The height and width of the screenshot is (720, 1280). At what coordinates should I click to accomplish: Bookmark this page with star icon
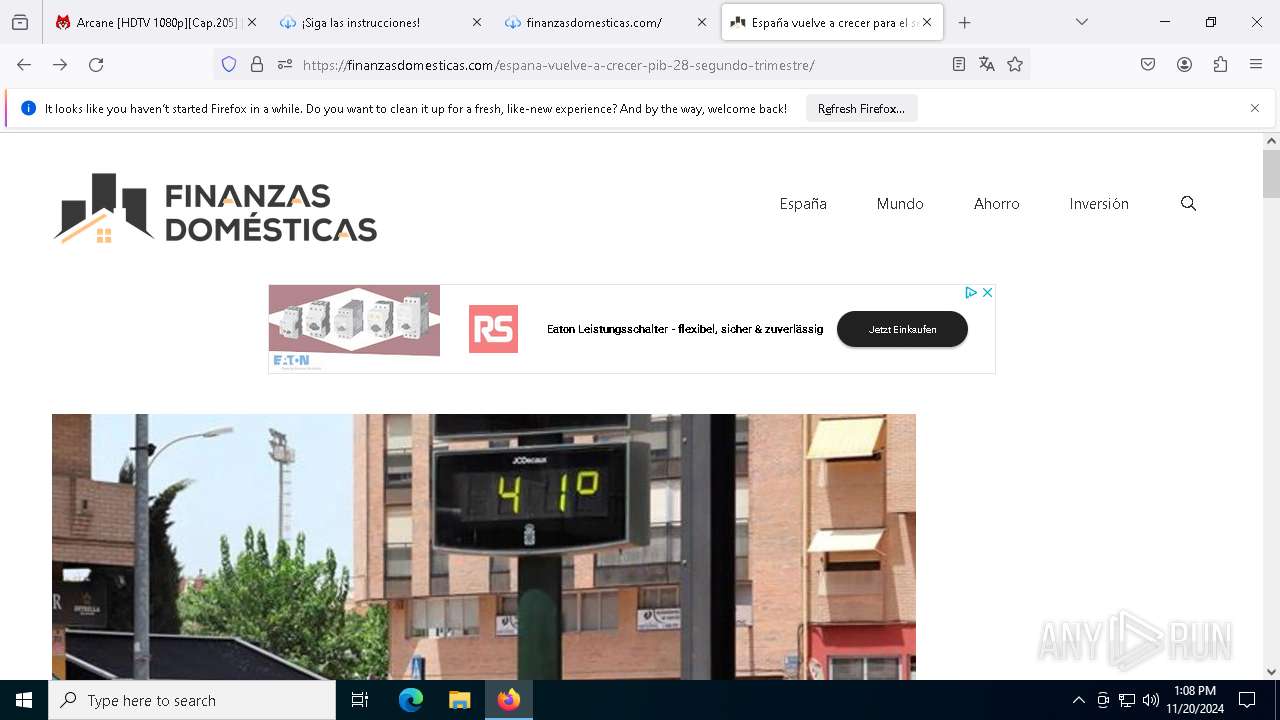[x=1015, y=64]
